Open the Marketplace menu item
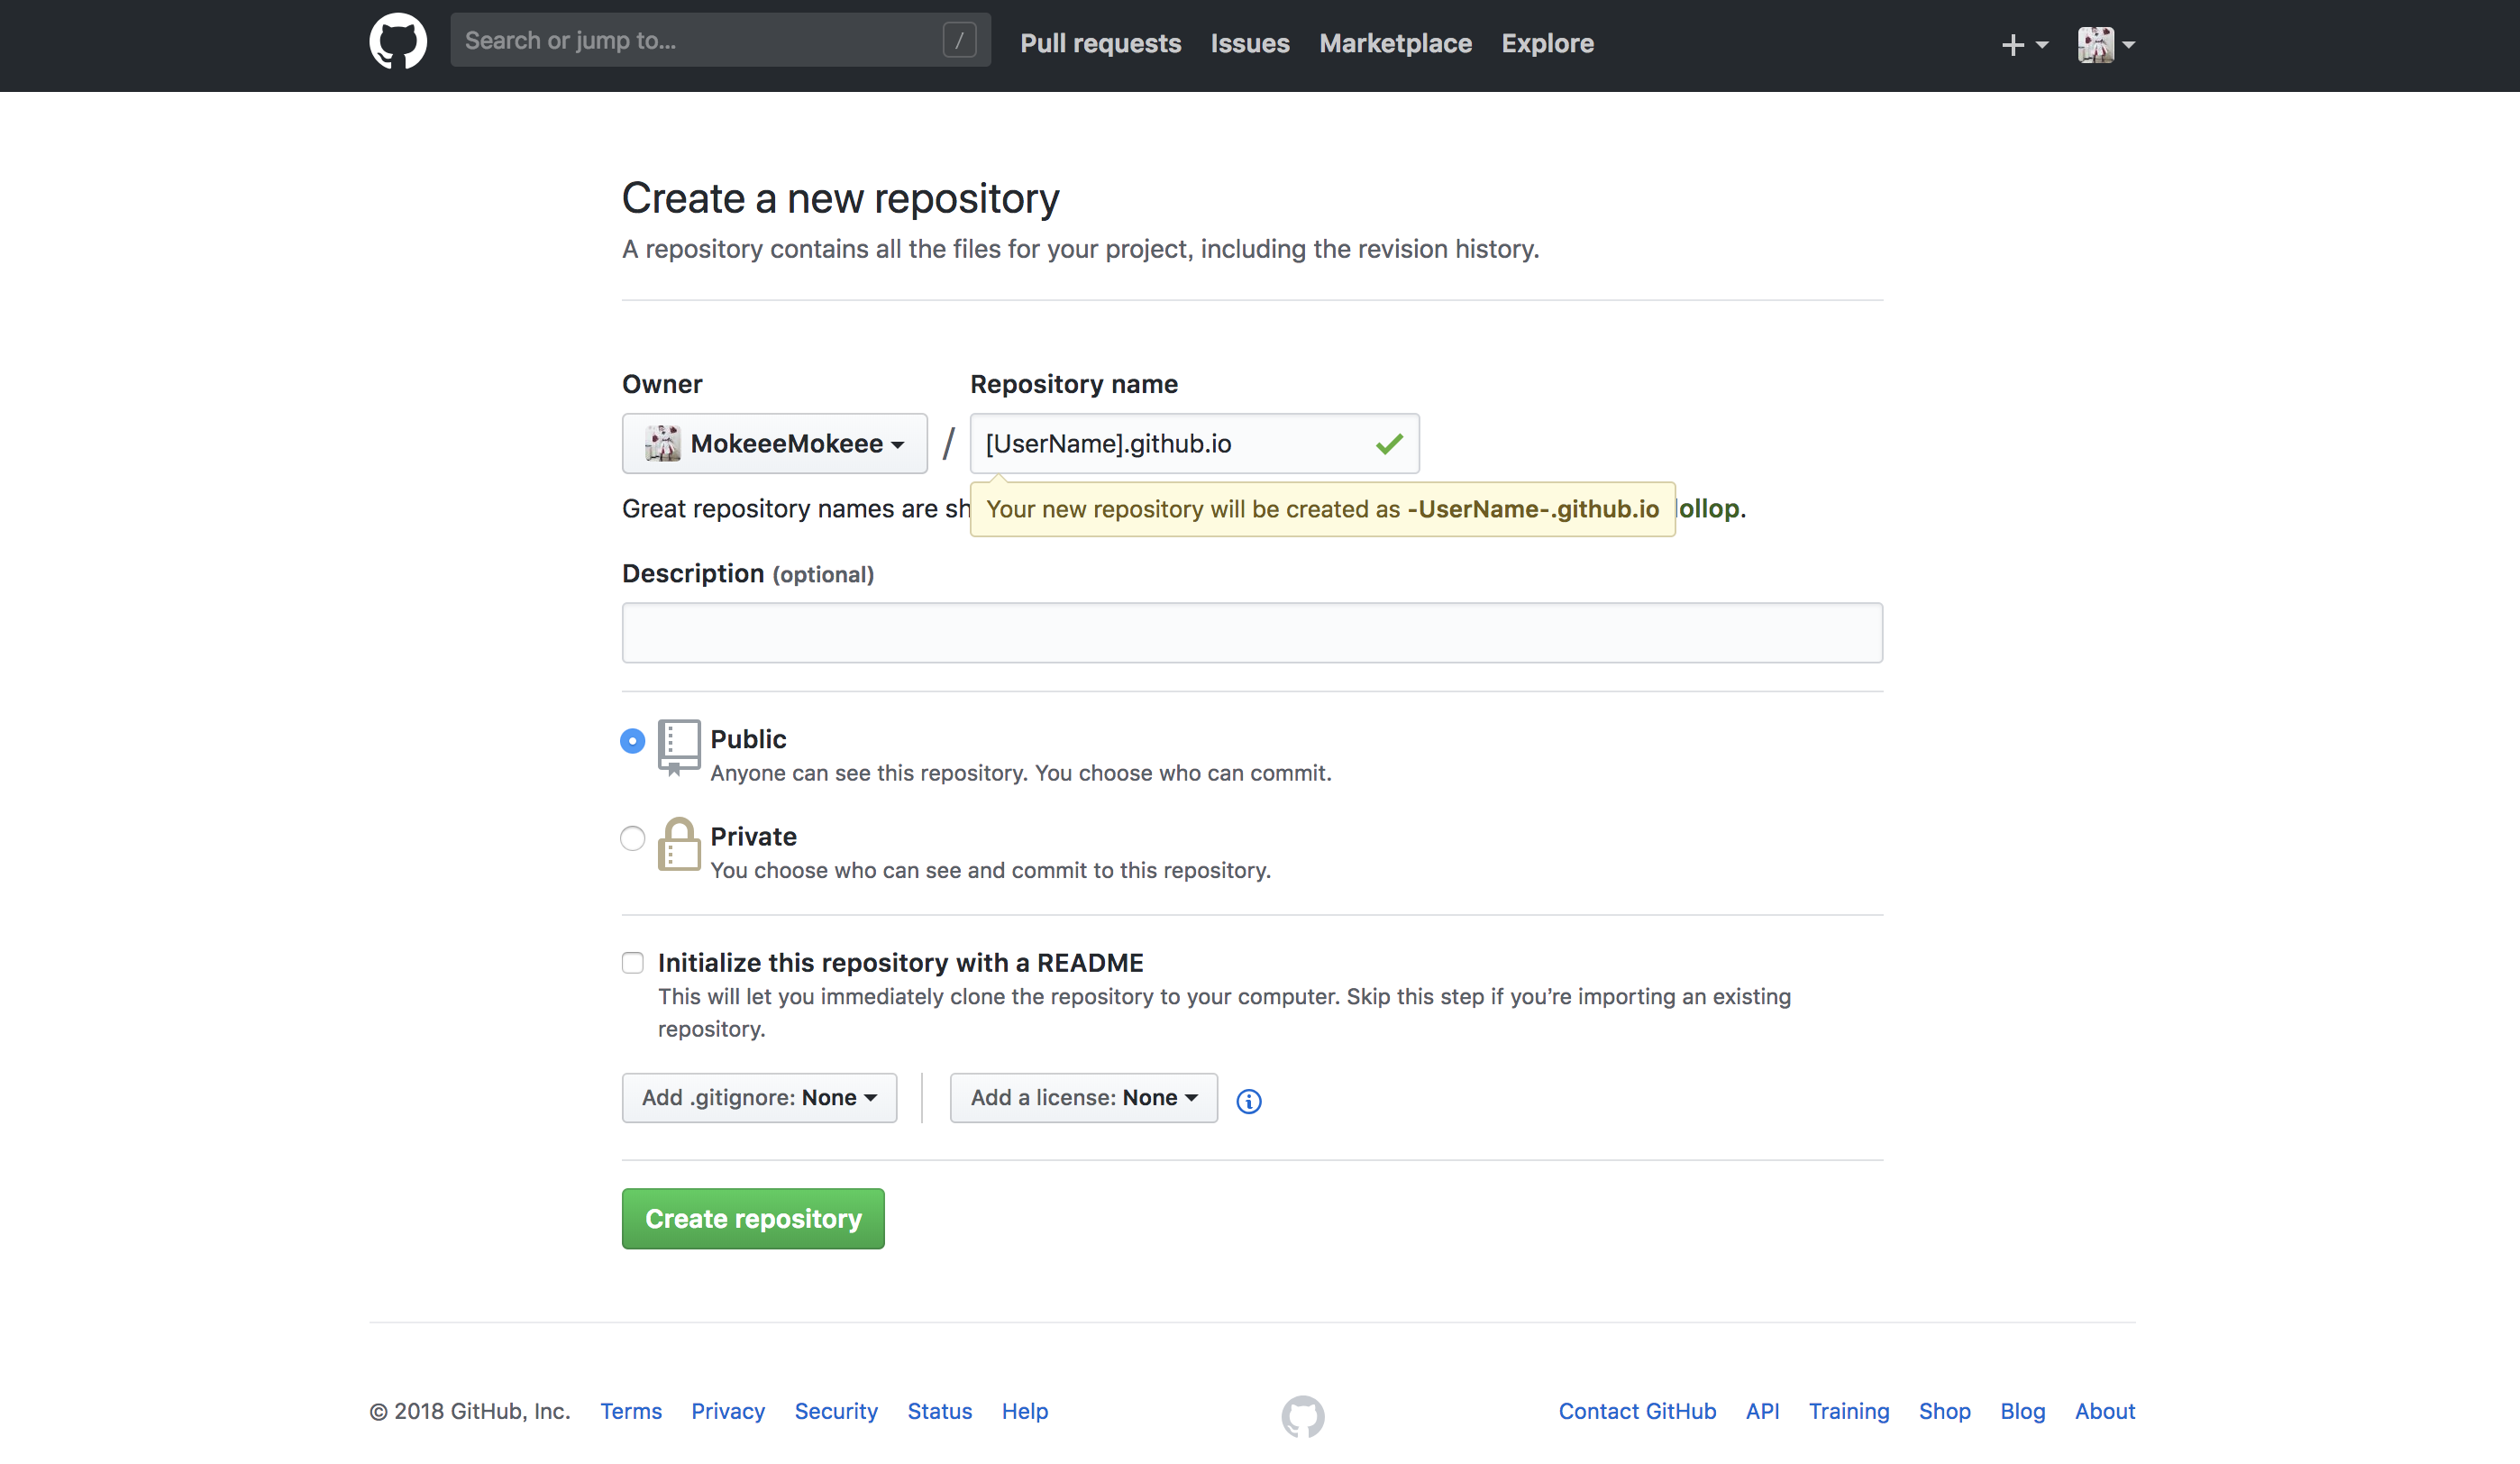Image resolution: width=2520 pixels, height=1464 pixels. tap(1395, 44)
